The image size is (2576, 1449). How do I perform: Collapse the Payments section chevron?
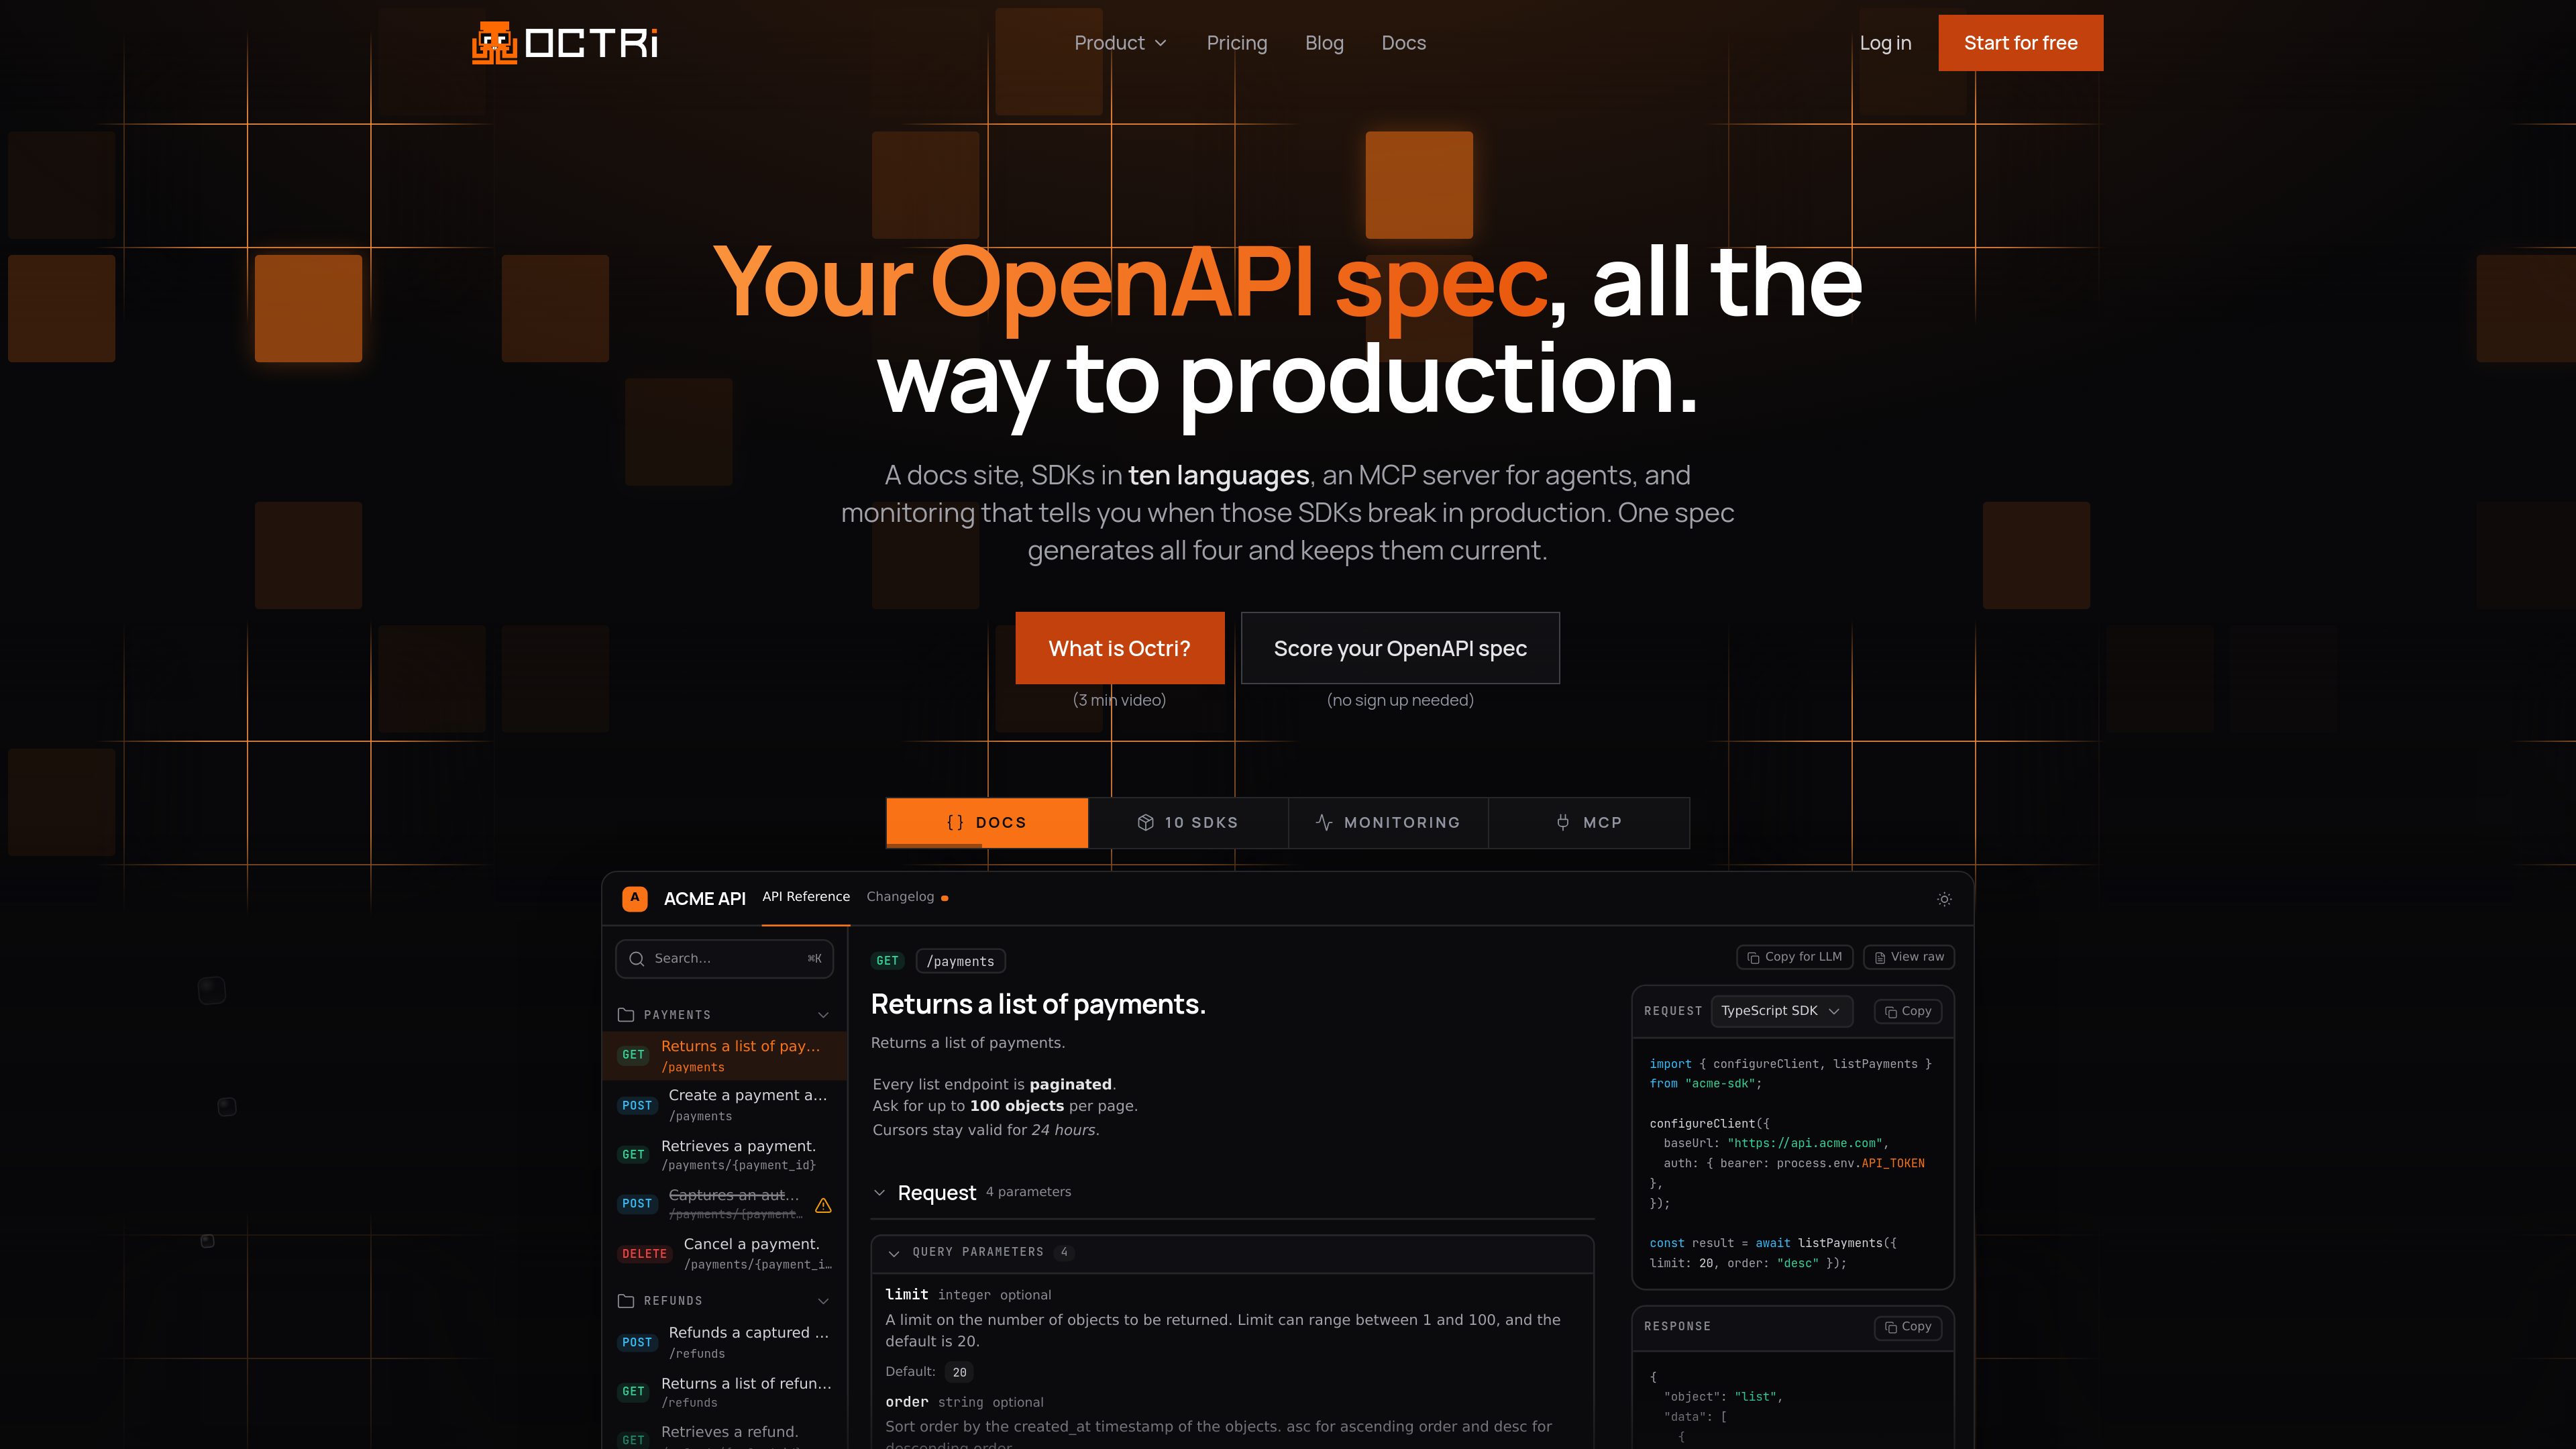click(823, 1015)
